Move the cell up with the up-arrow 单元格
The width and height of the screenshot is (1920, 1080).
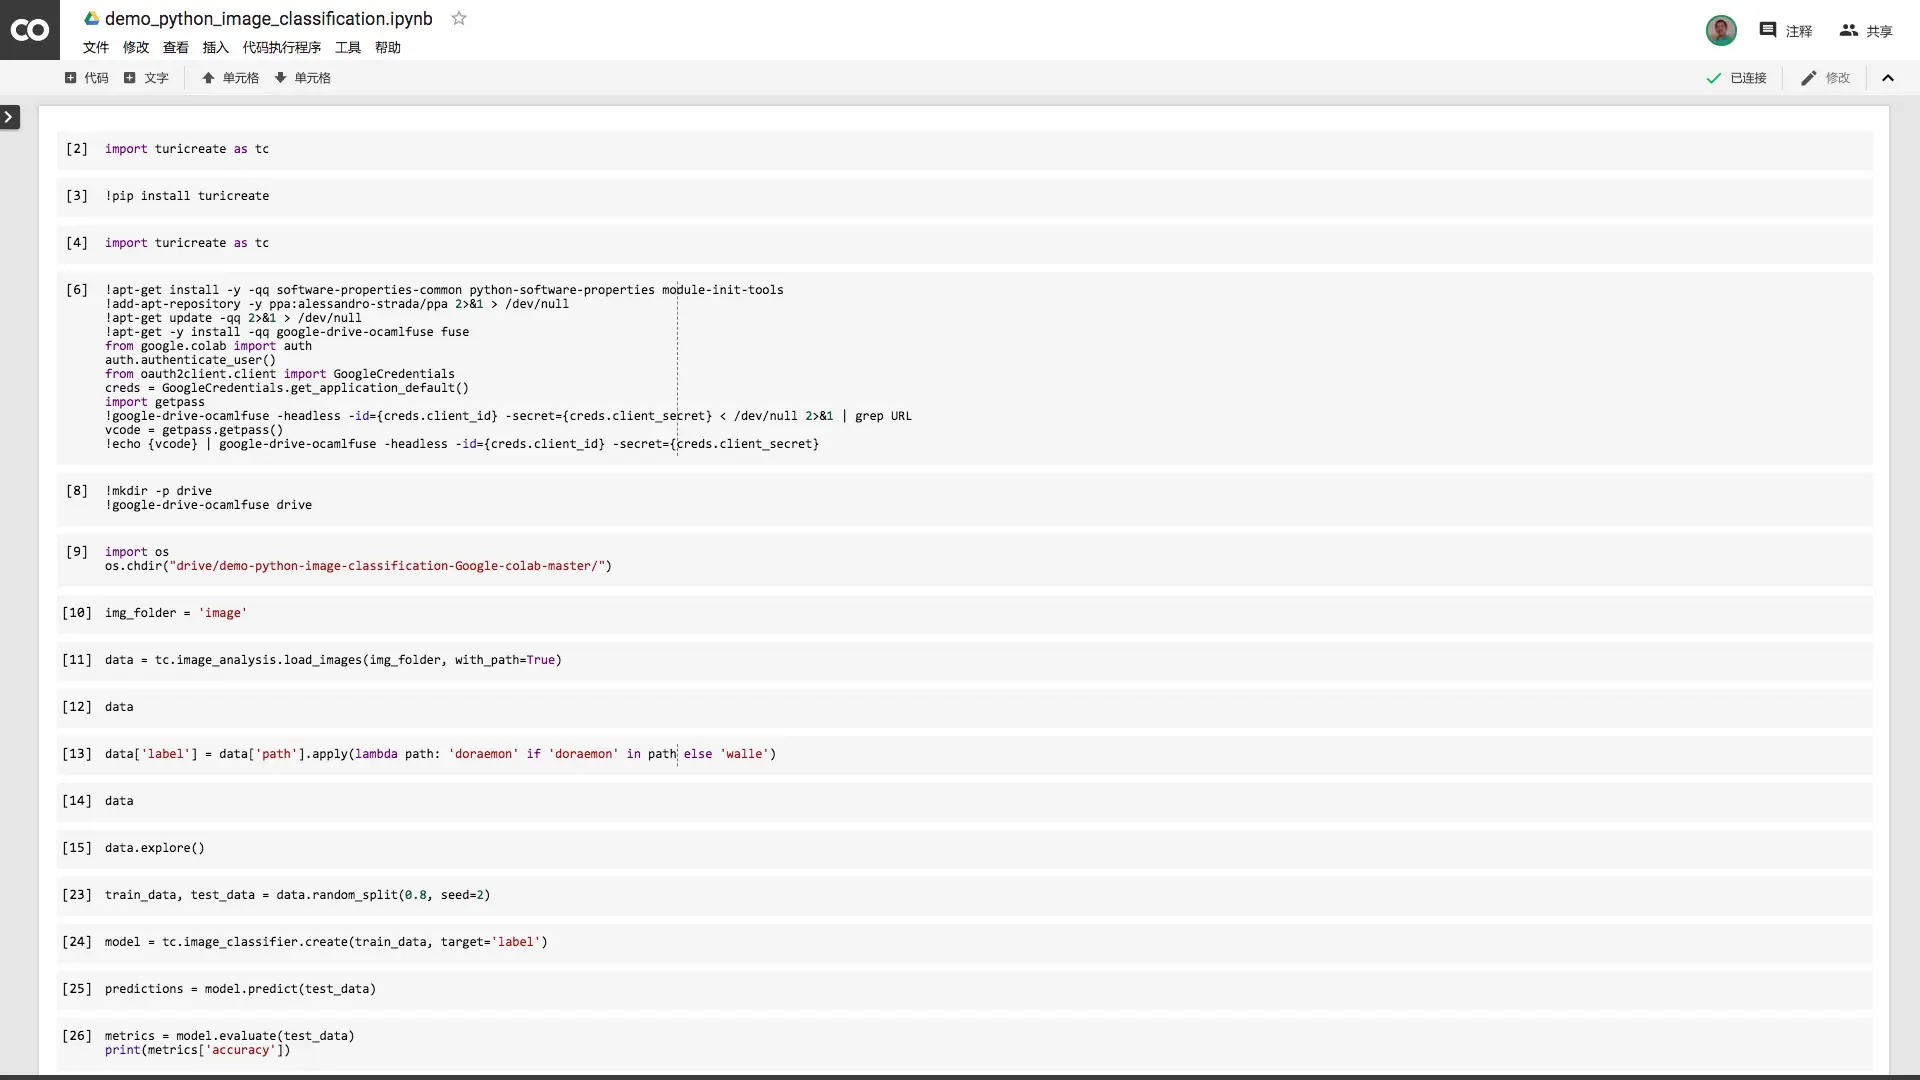230,78
